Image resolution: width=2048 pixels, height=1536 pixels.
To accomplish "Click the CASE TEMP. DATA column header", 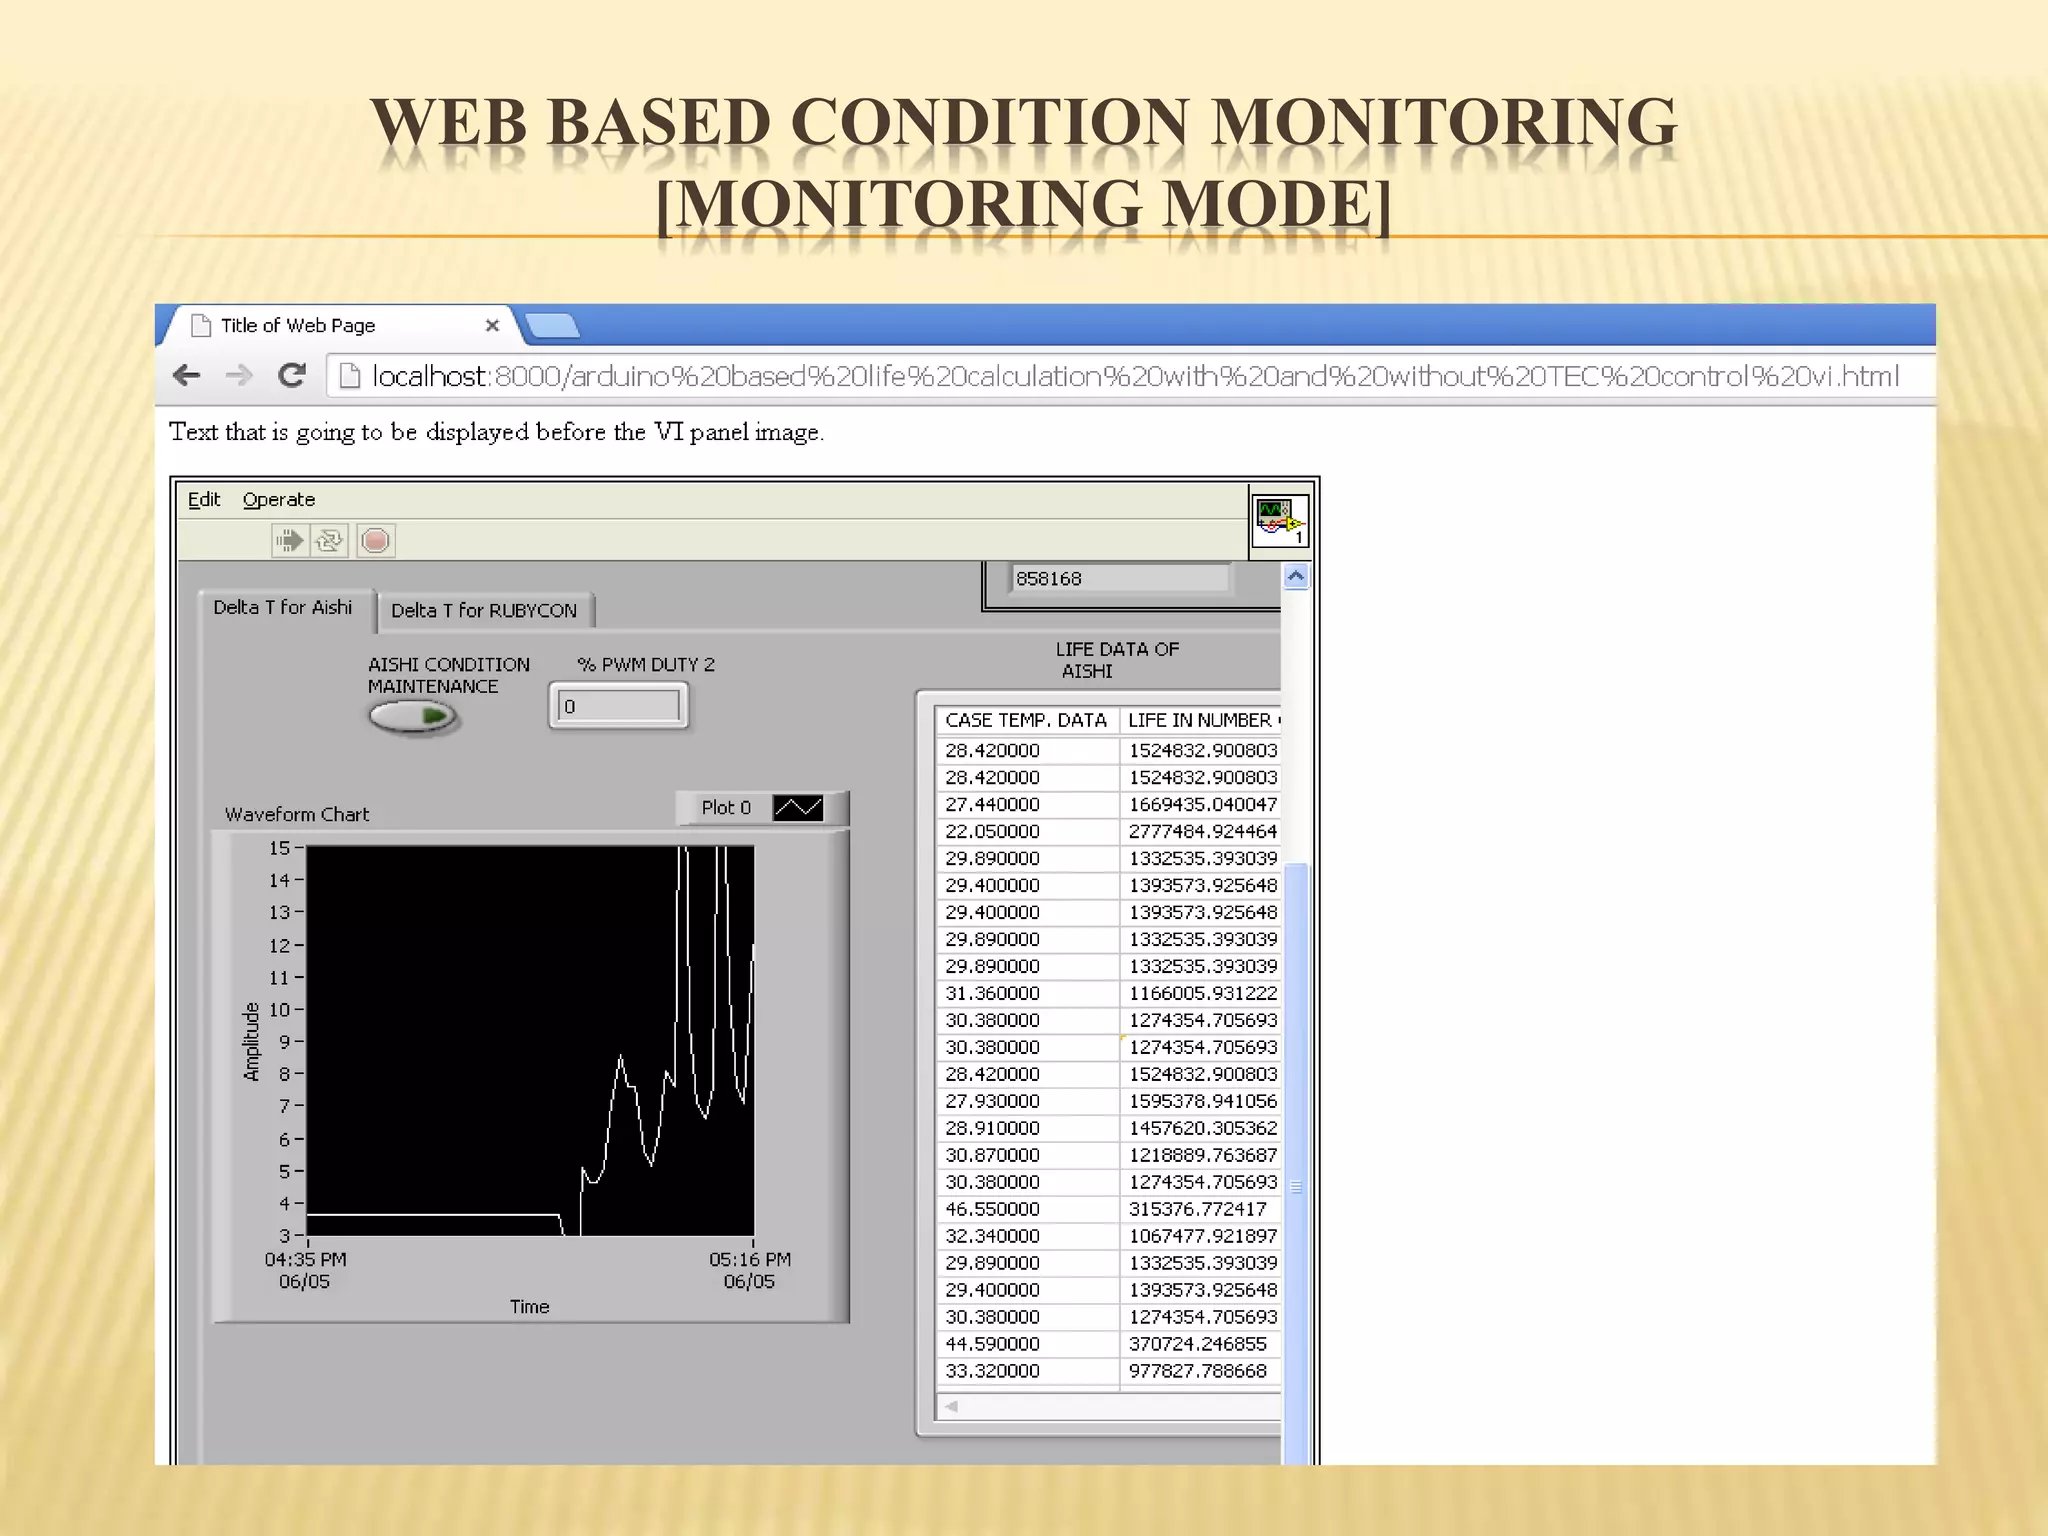I will click(1026, 720).
